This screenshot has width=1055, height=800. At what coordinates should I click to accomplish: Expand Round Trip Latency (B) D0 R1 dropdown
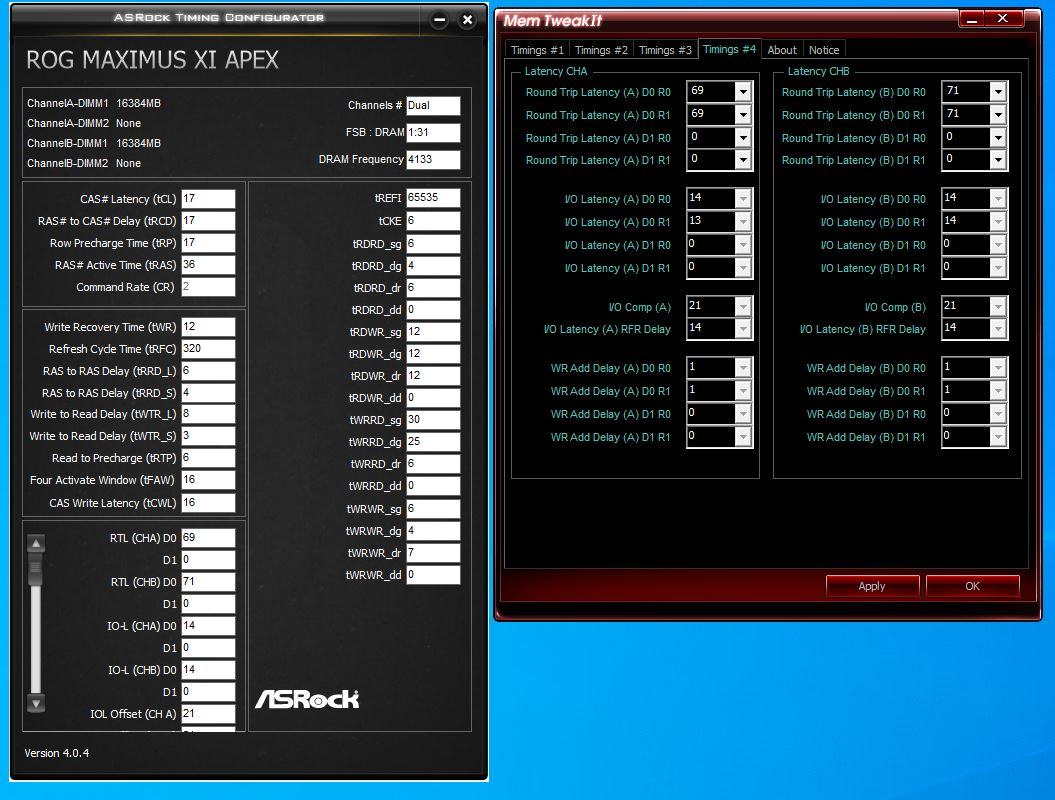998,115
